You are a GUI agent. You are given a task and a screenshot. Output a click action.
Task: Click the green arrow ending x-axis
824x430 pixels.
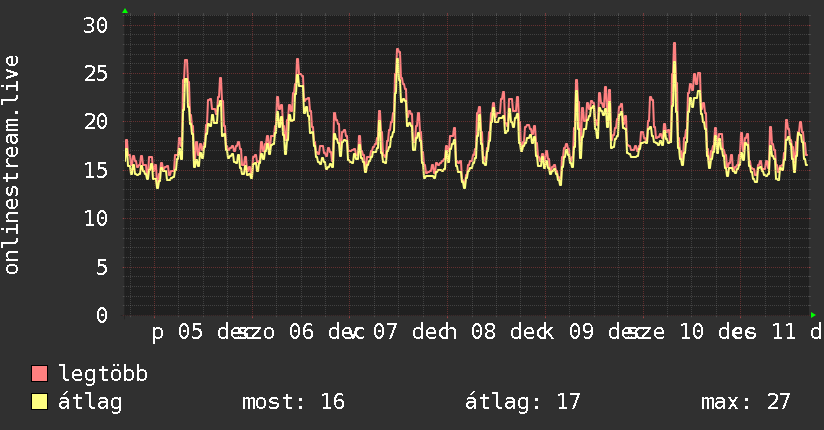pos(813,315)
